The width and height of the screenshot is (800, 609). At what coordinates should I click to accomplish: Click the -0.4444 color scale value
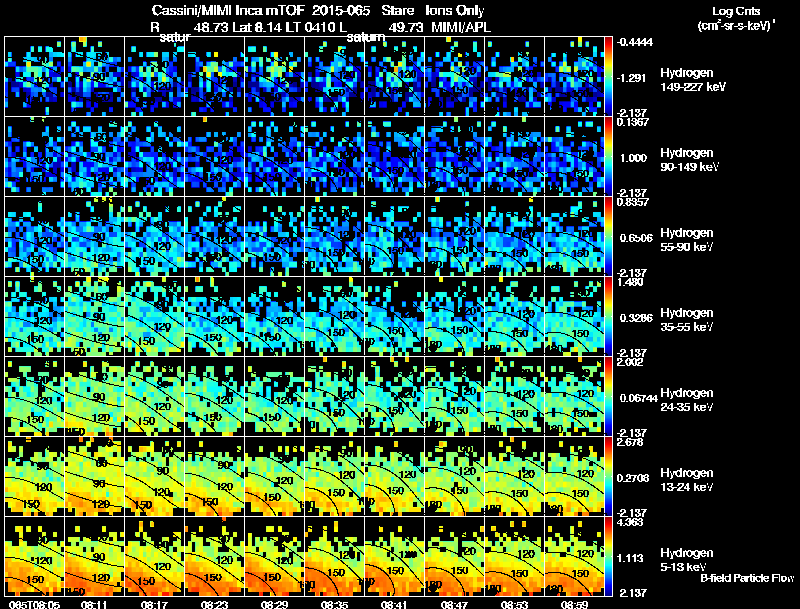pyautogui.click(x=635, y=42)
